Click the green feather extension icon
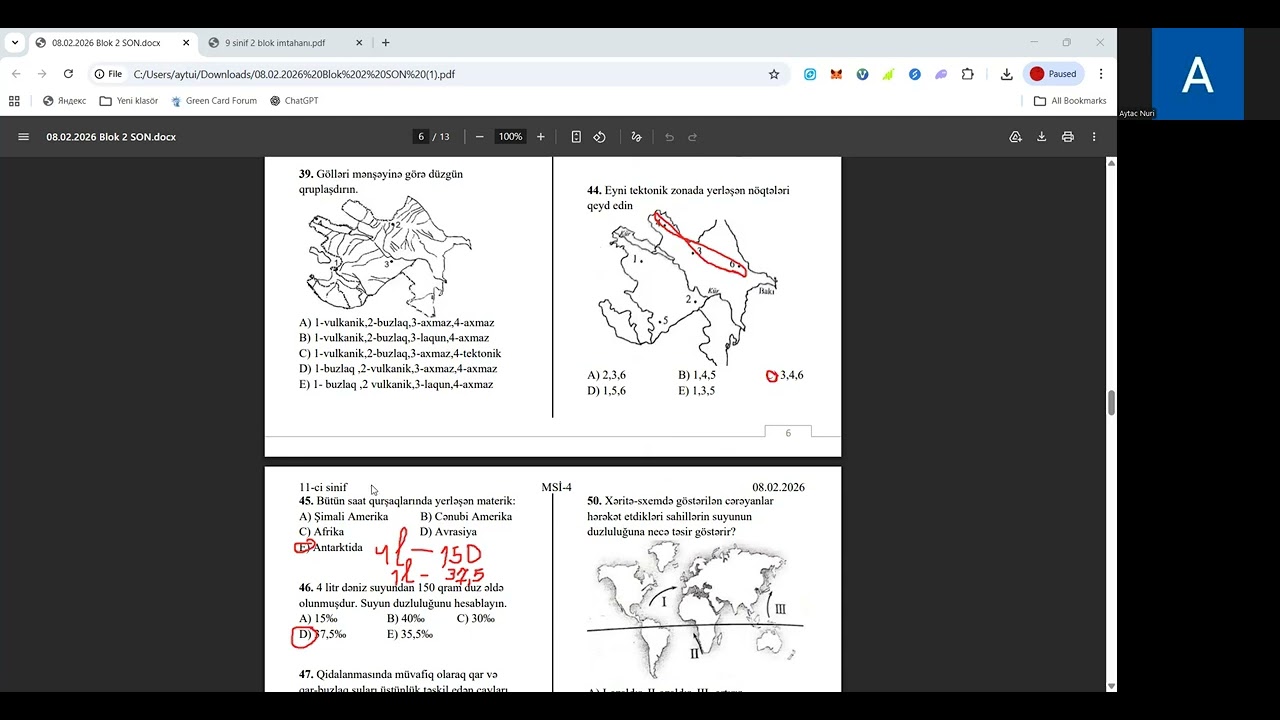The height and width of the screenshot is (720, 1280). (888, 74)
